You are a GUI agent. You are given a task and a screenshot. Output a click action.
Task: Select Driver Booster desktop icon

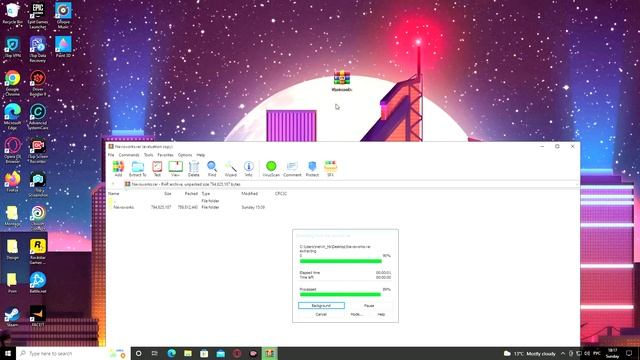38,83
